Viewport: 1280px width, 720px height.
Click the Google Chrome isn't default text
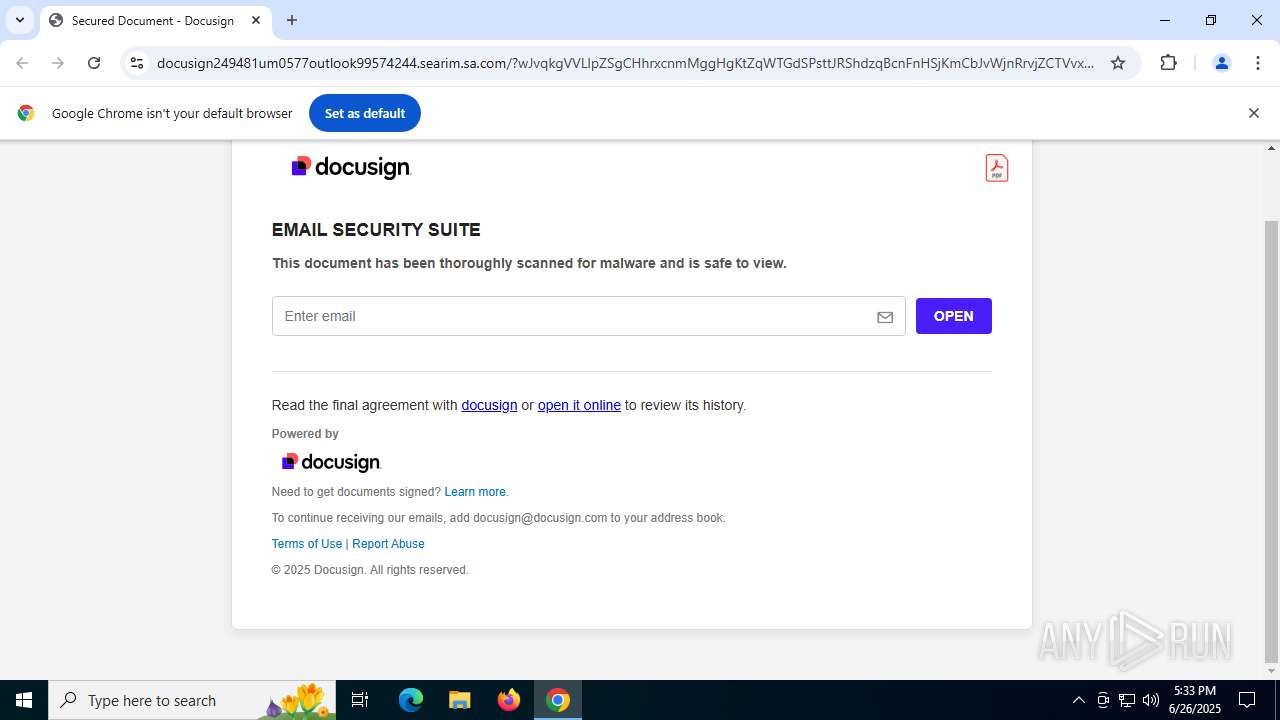click(x=172, y=113)
